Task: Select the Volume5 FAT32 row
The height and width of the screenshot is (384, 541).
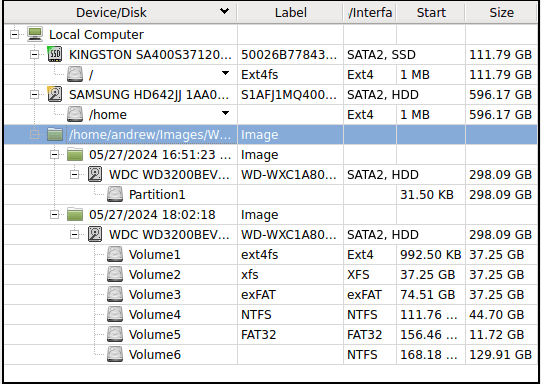Action: pyautogui.click(x=270, y=334)
